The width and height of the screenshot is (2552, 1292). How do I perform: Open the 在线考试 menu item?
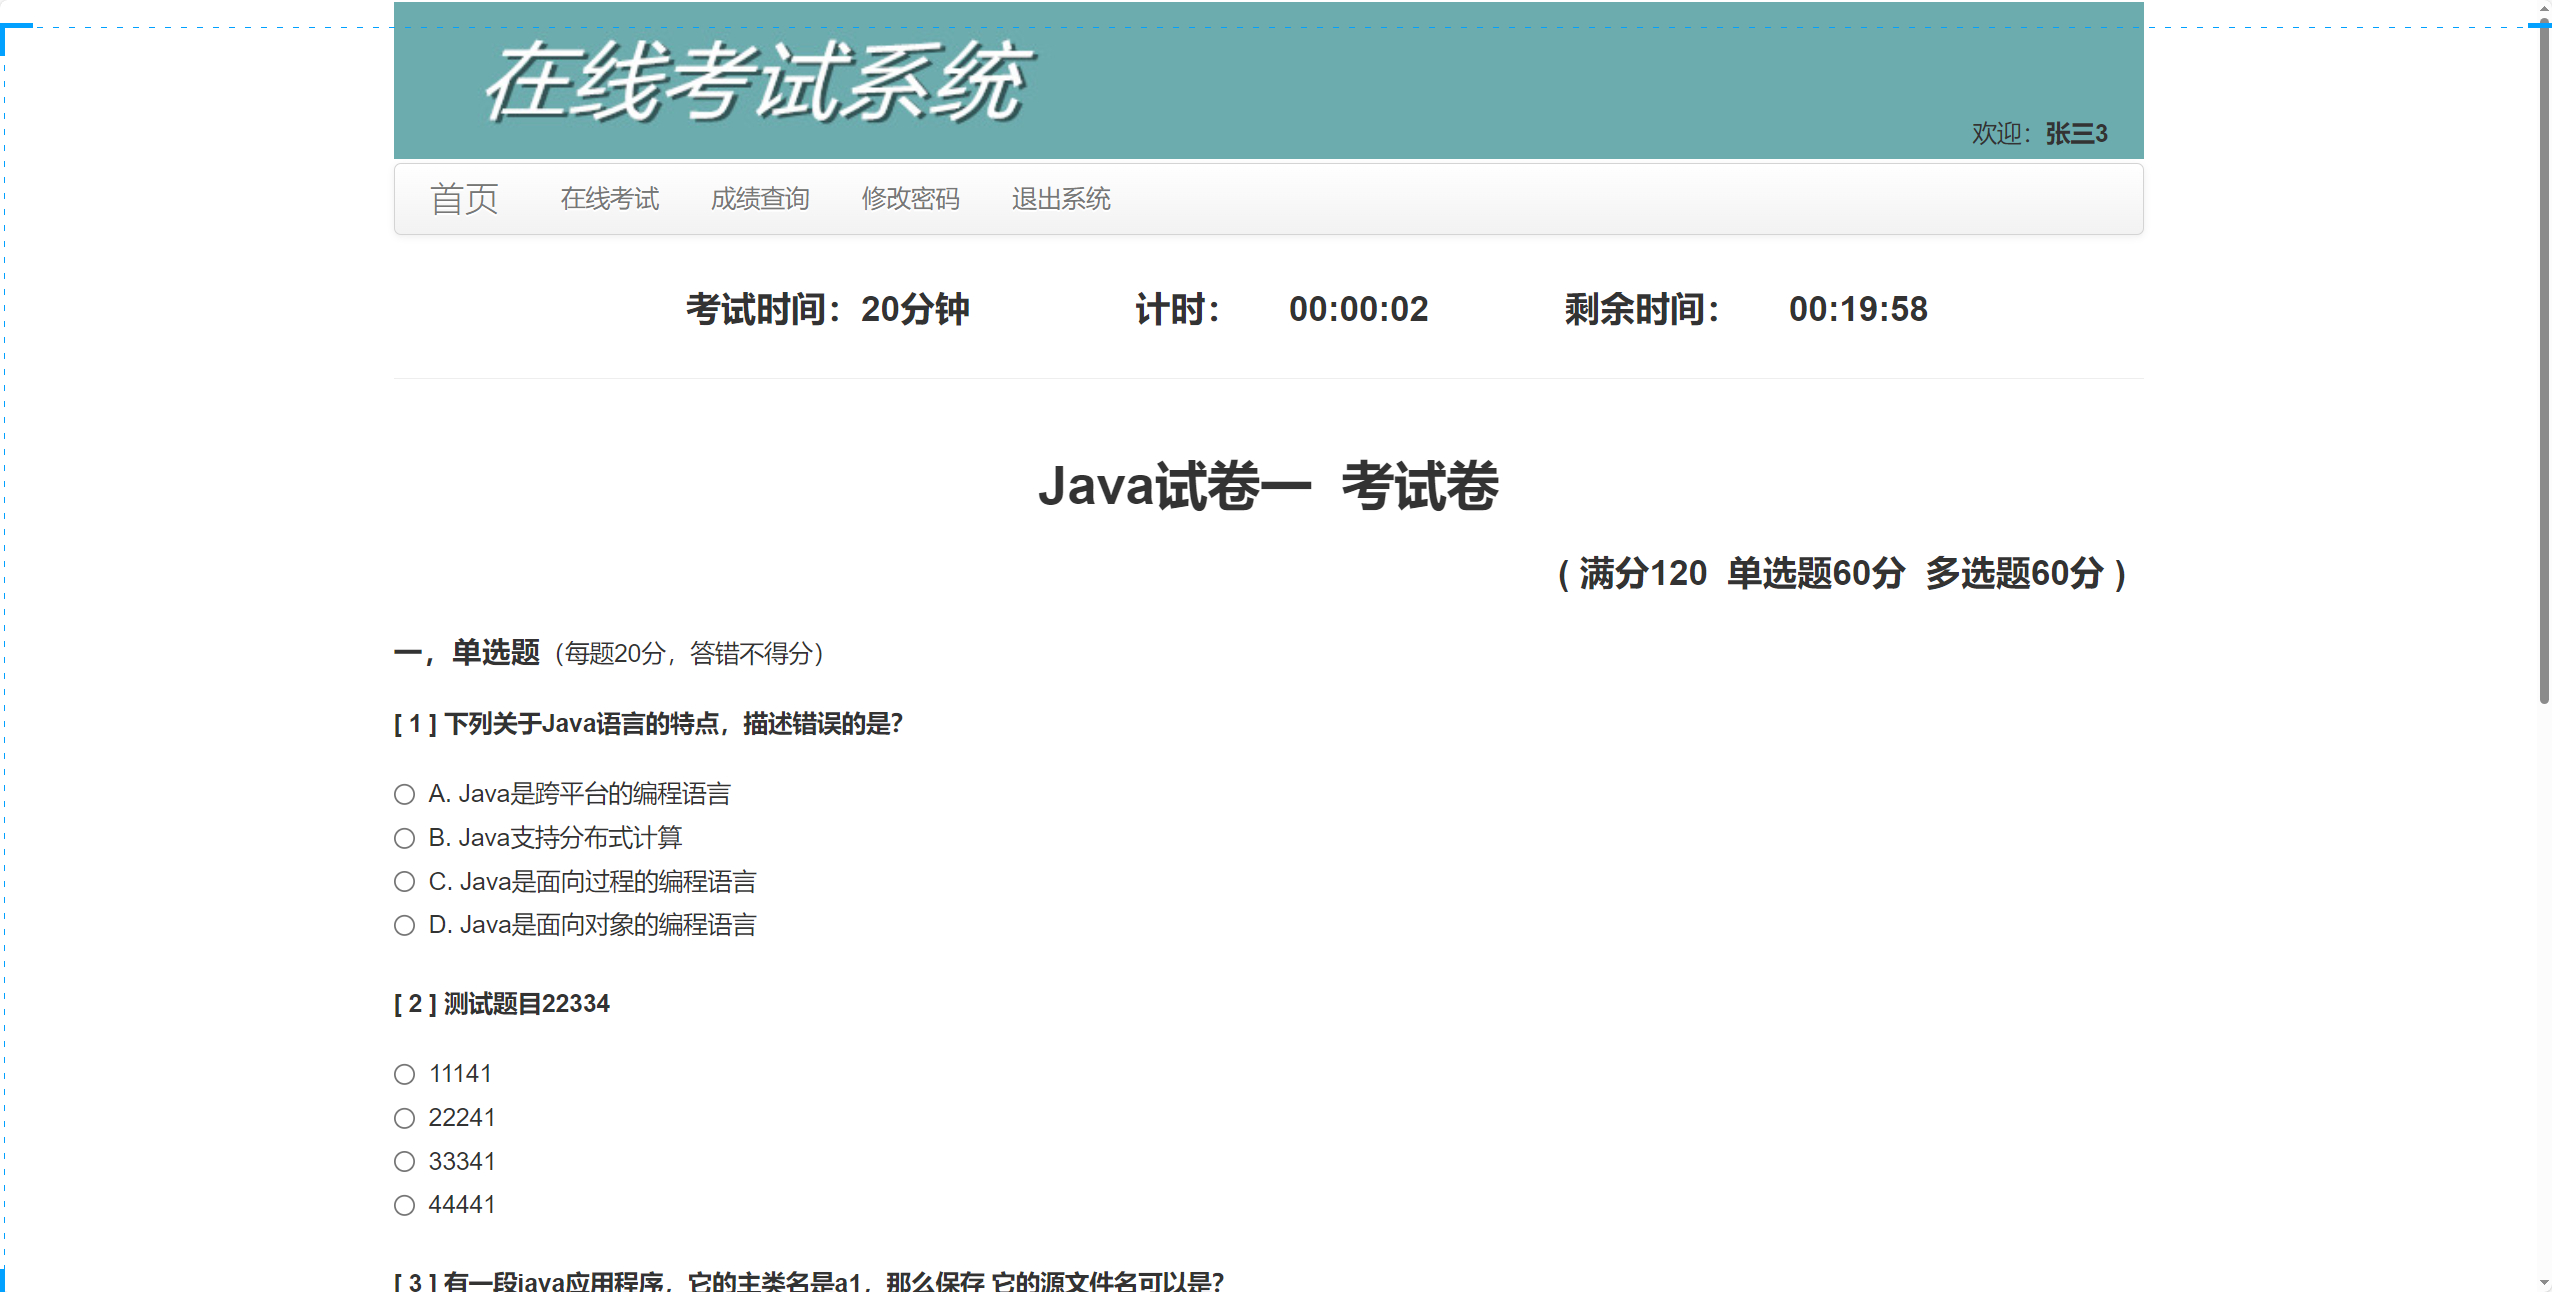[x=609, y=199]
